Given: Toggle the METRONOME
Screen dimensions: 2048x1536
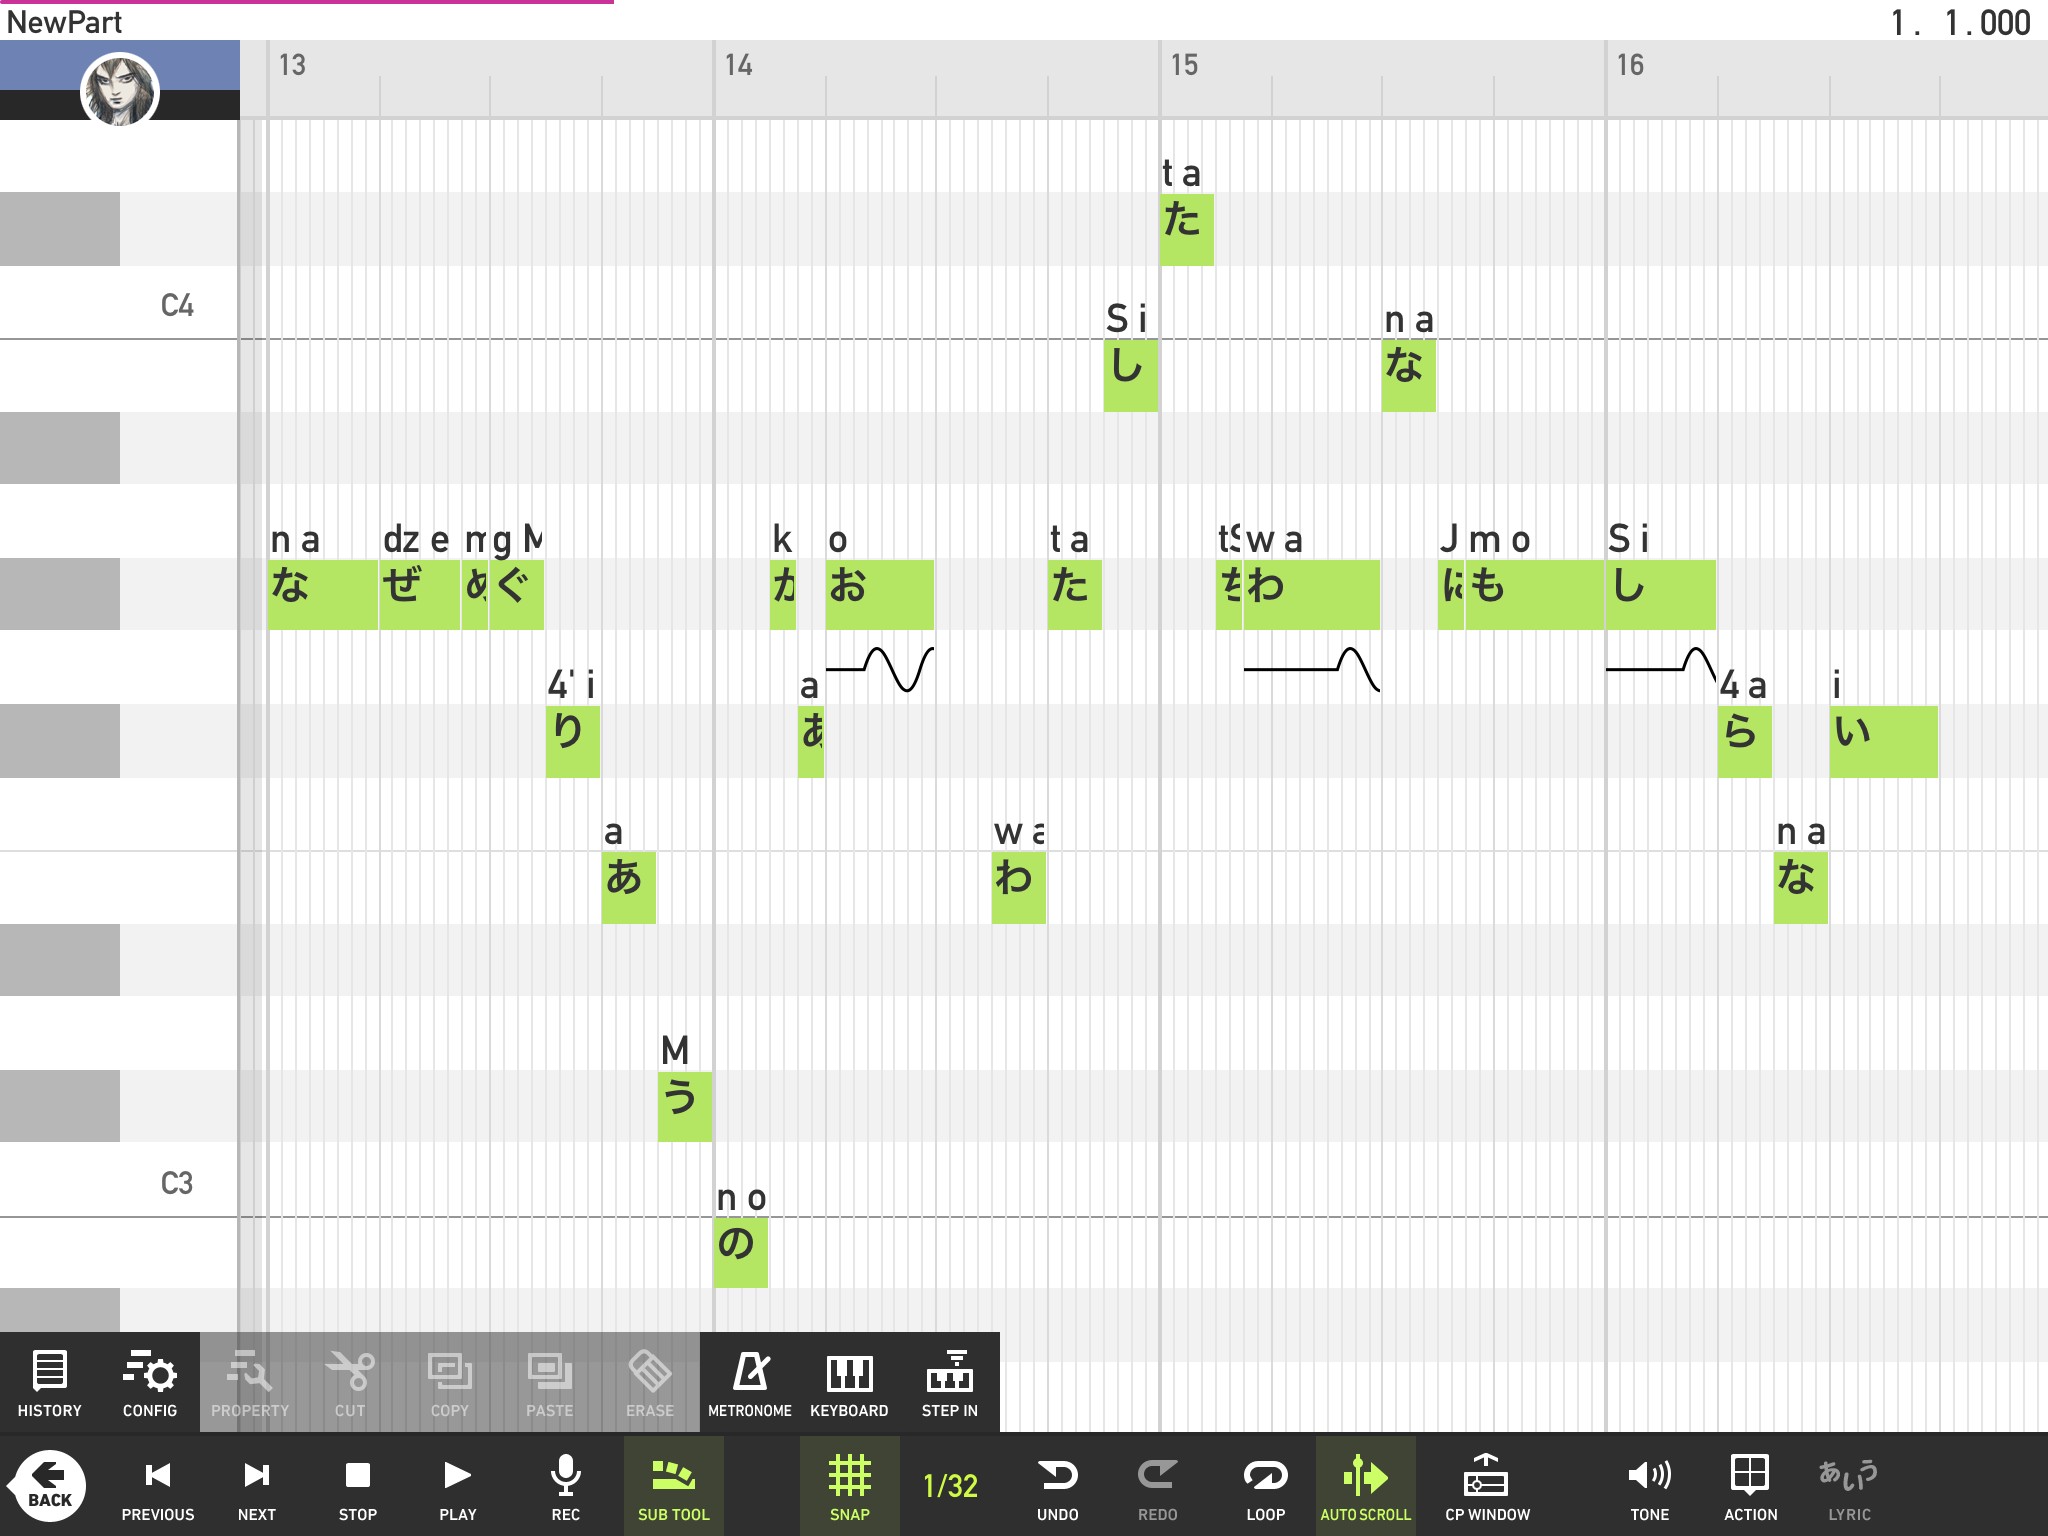Looking at the screenshot, I should (x=749, y=1383).
